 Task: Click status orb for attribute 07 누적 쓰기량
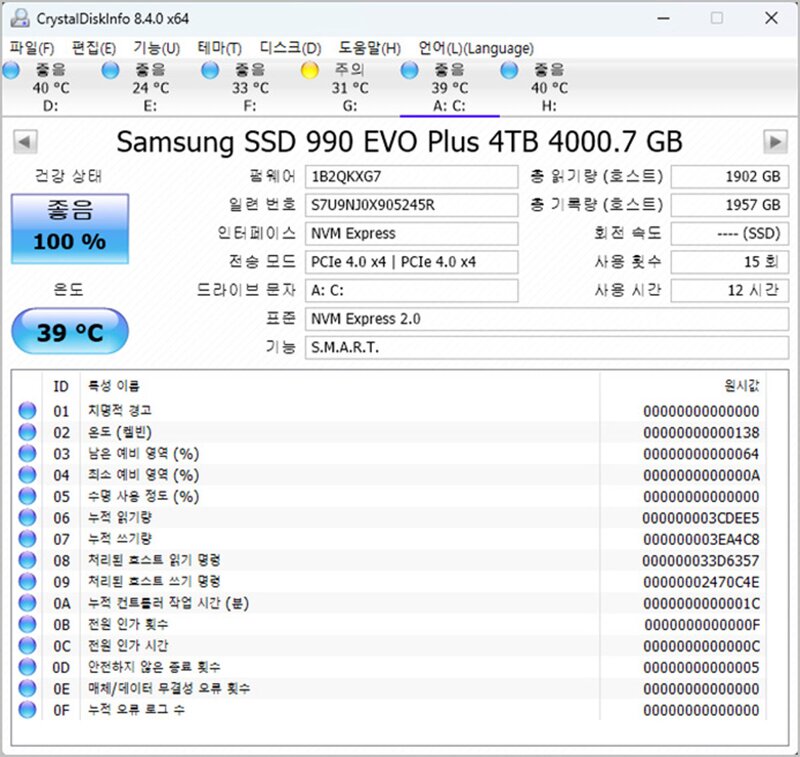[27, 539]
